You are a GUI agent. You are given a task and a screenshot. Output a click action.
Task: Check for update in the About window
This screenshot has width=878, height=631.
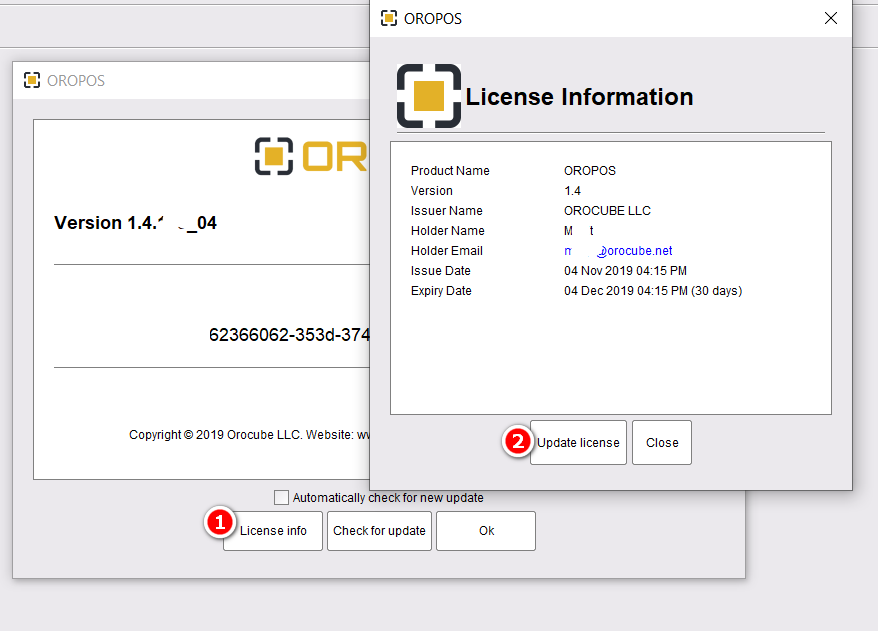[379, 531]
